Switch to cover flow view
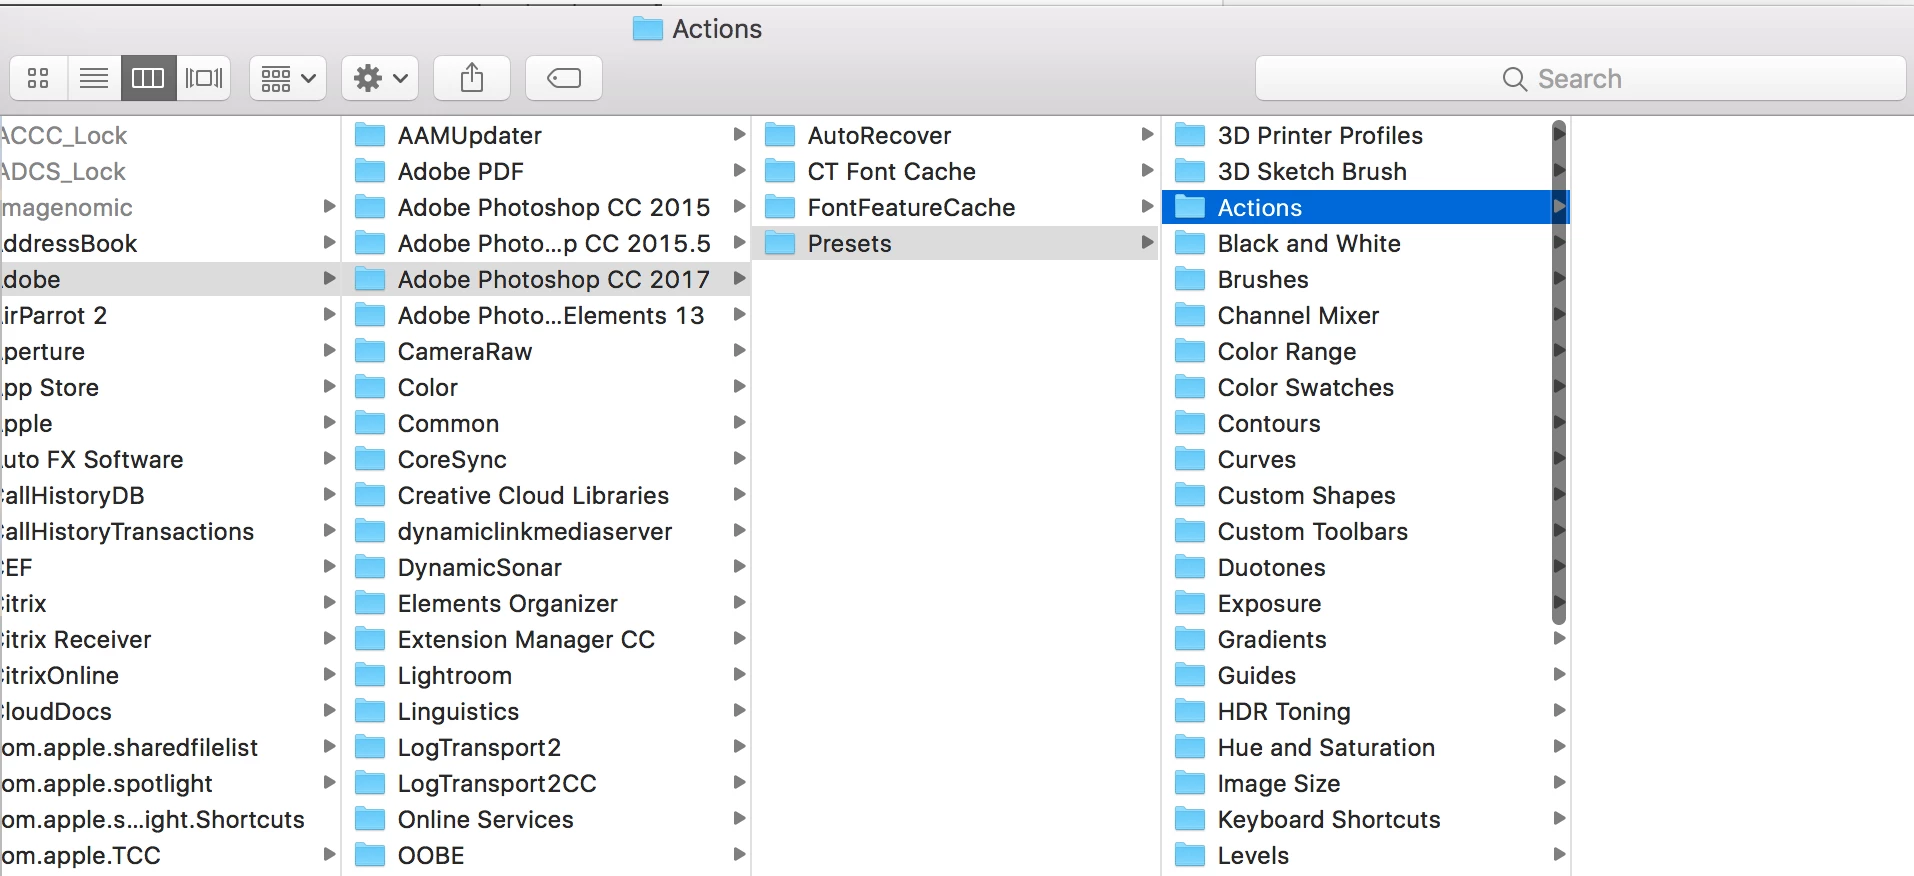This screenshot has height=876, width=1914. [204, 78]
